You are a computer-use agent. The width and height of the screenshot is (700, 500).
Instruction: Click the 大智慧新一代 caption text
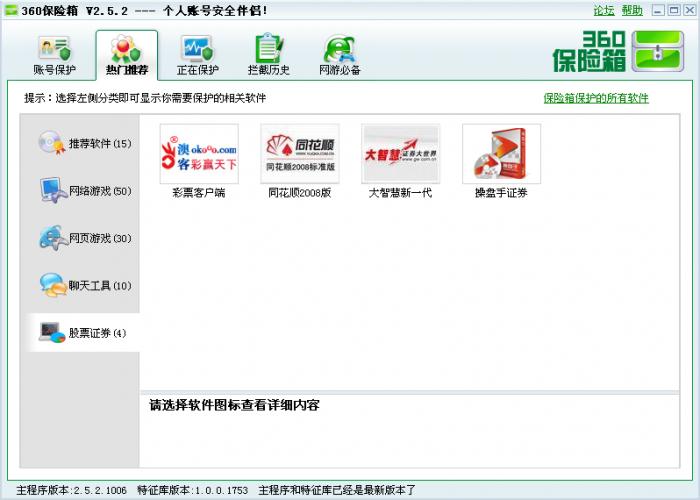pyautogui.click(x=400, y=193)
